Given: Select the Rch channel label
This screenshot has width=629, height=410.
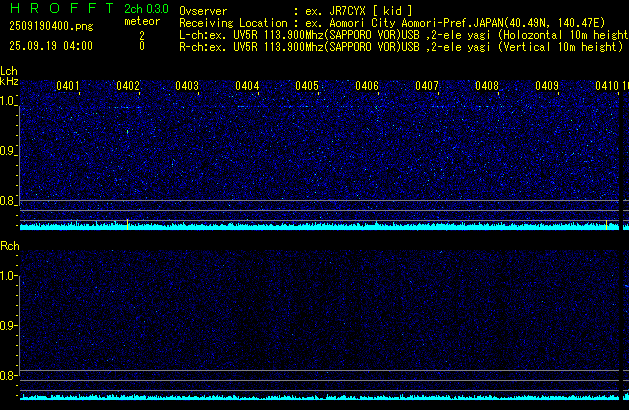Looking at the screenshot, I should click(x=9, y=246).
